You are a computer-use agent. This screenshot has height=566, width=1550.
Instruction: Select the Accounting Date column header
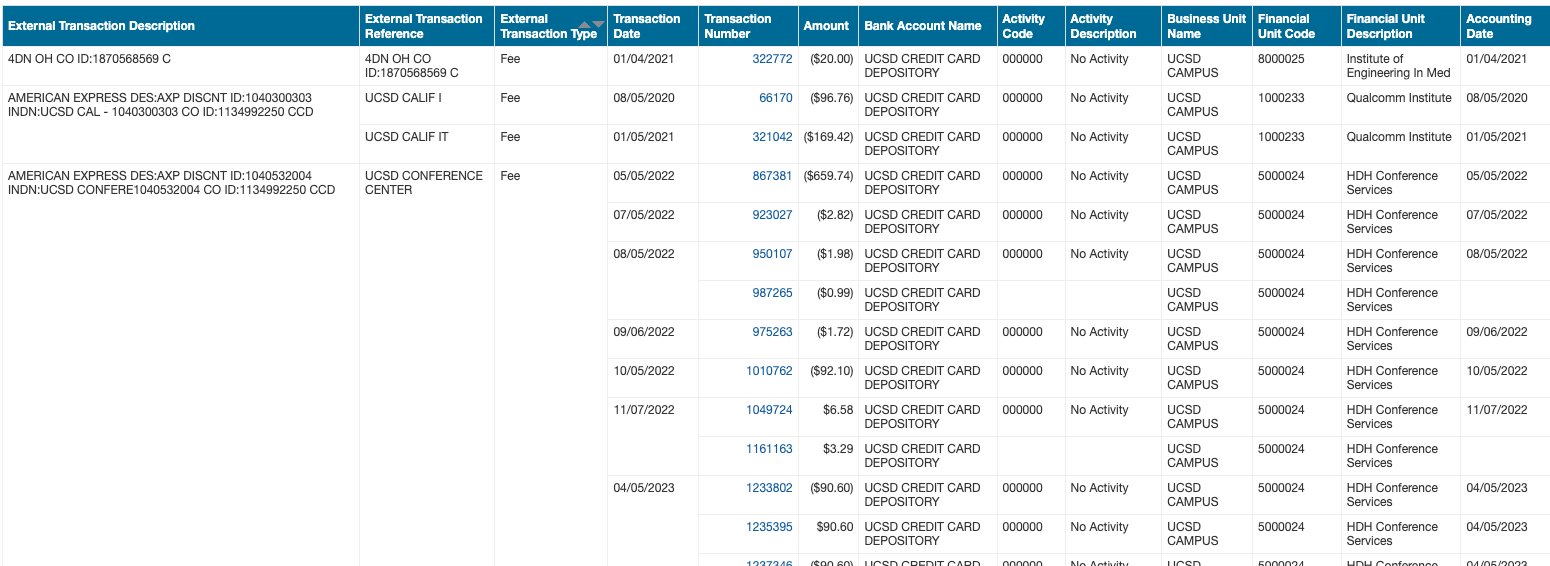coord(1498,26)
